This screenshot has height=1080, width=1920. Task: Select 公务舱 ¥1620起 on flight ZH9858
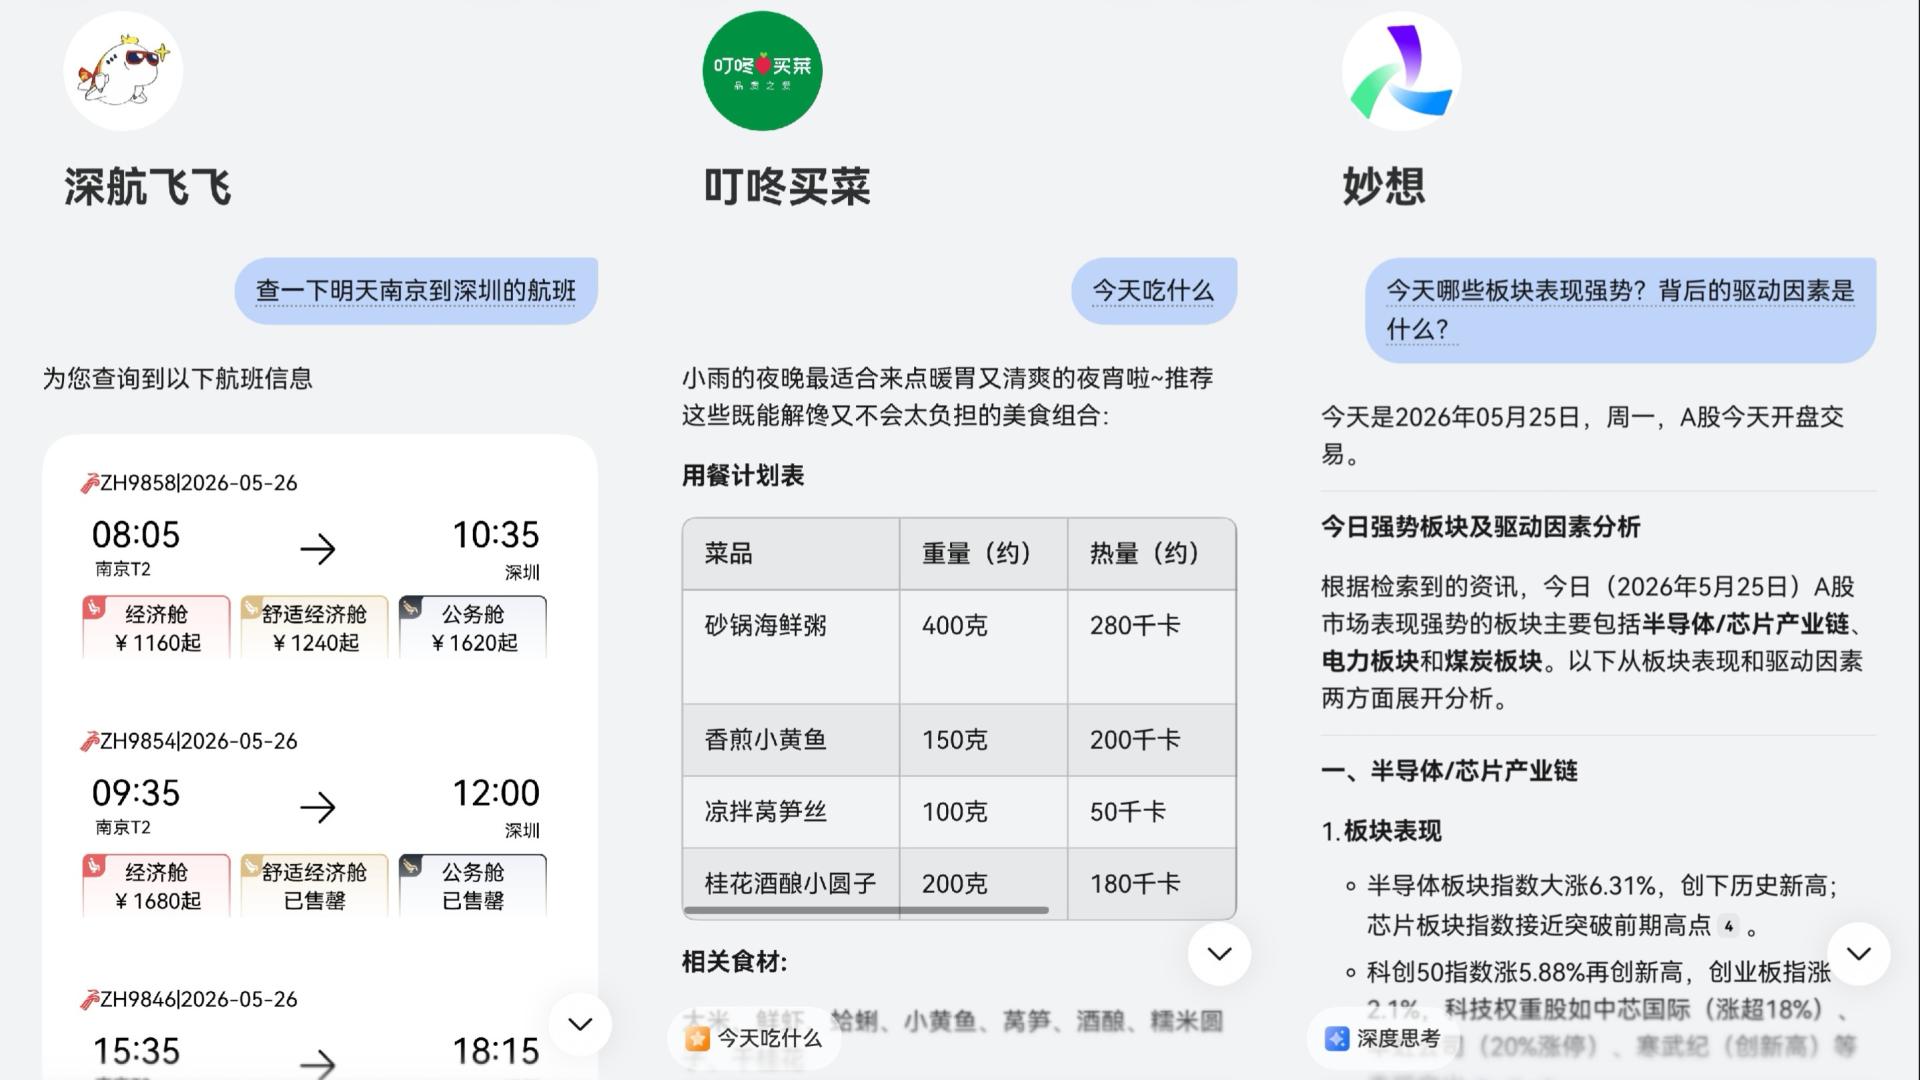[473, 627]
